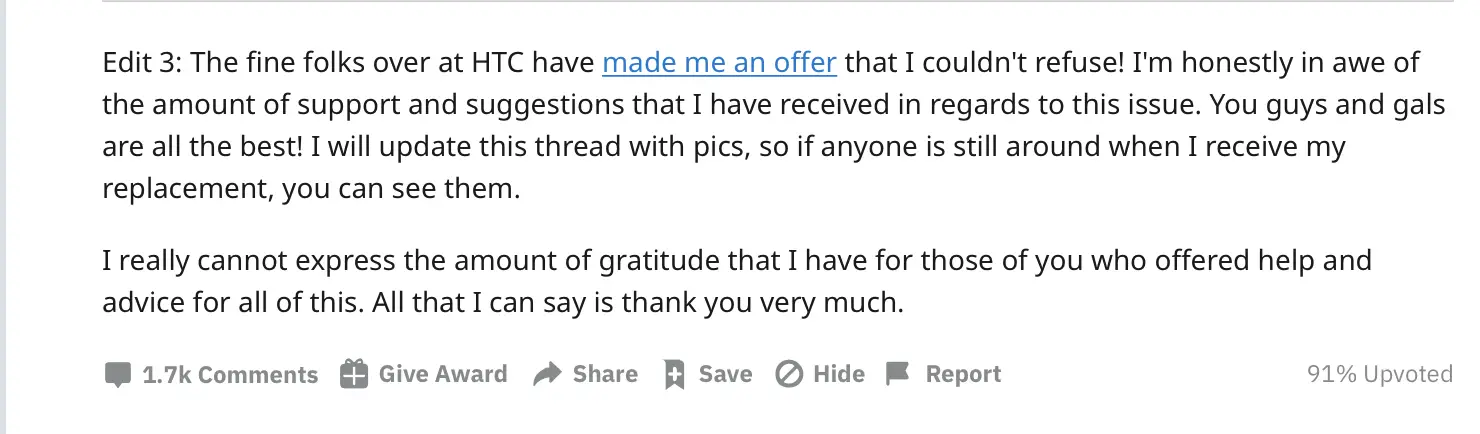Click the 'I really cannot express' paragraph
Screen dimensions: 1480x434
737,282
